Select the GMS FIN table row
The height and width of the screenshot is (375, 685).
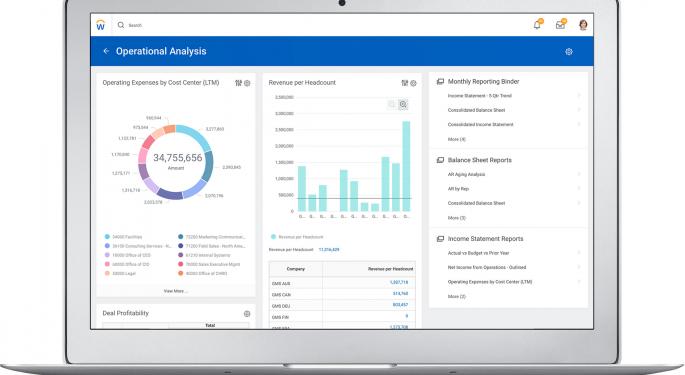click(342, 317)
